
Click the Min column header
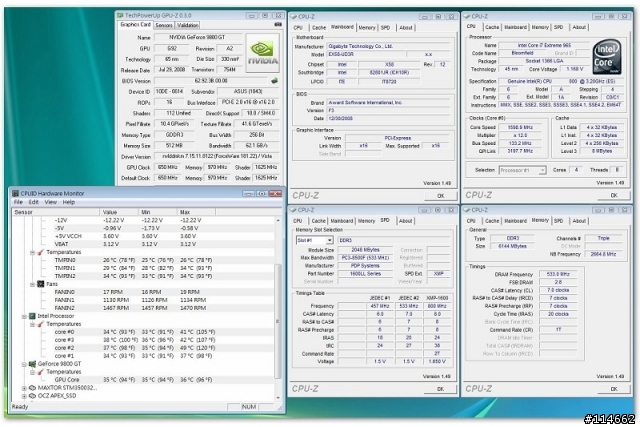[x=158, y=212]
